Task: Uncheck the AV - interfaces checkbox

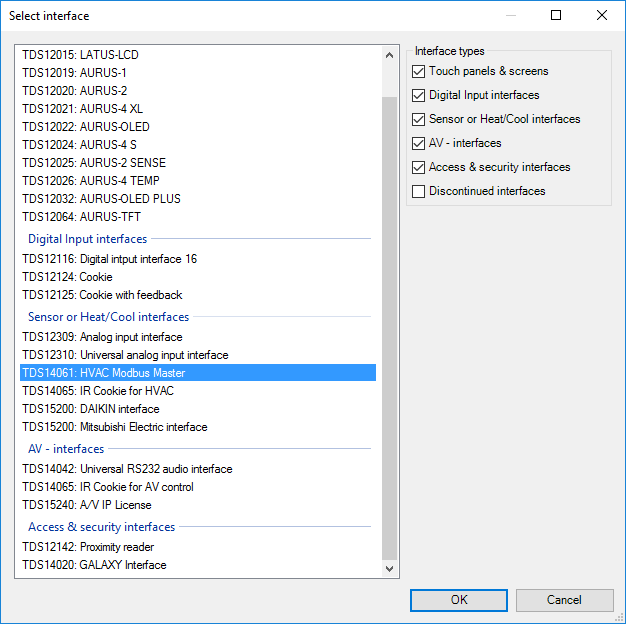Action: point(419,143)
